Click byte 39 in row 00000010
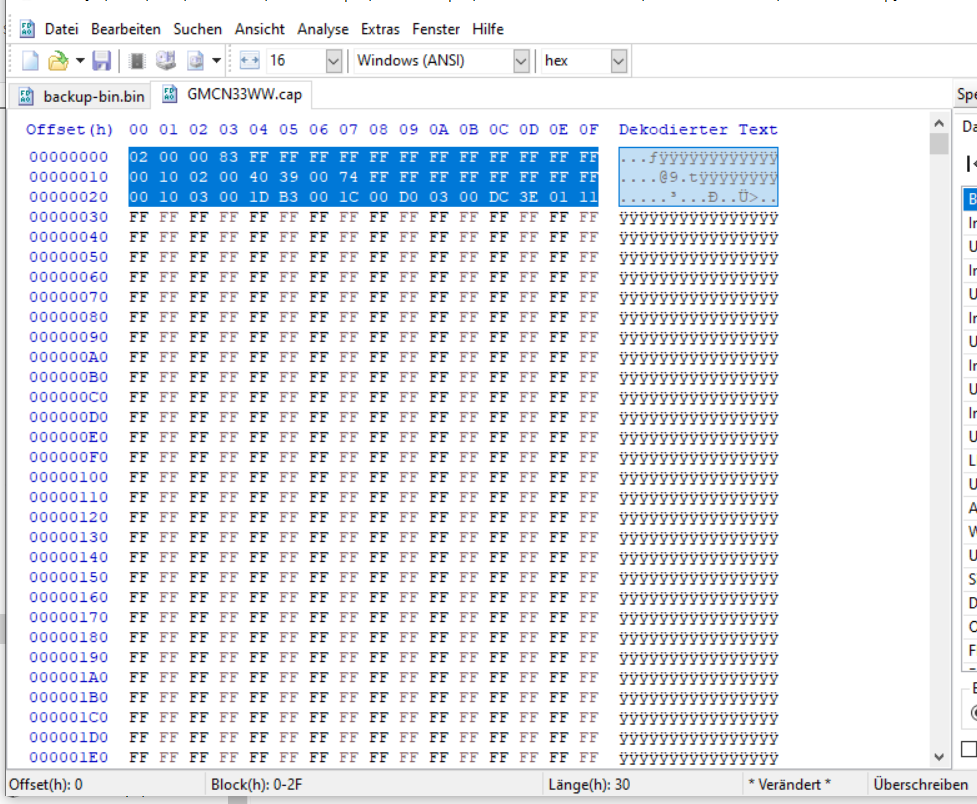This screenshot has height=804, width=977. click(x=288, y=177)
